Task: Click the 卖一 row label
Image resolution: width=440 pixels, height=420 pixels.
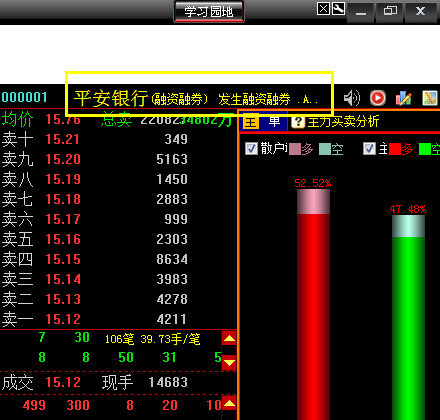Action: click(17, 319)
